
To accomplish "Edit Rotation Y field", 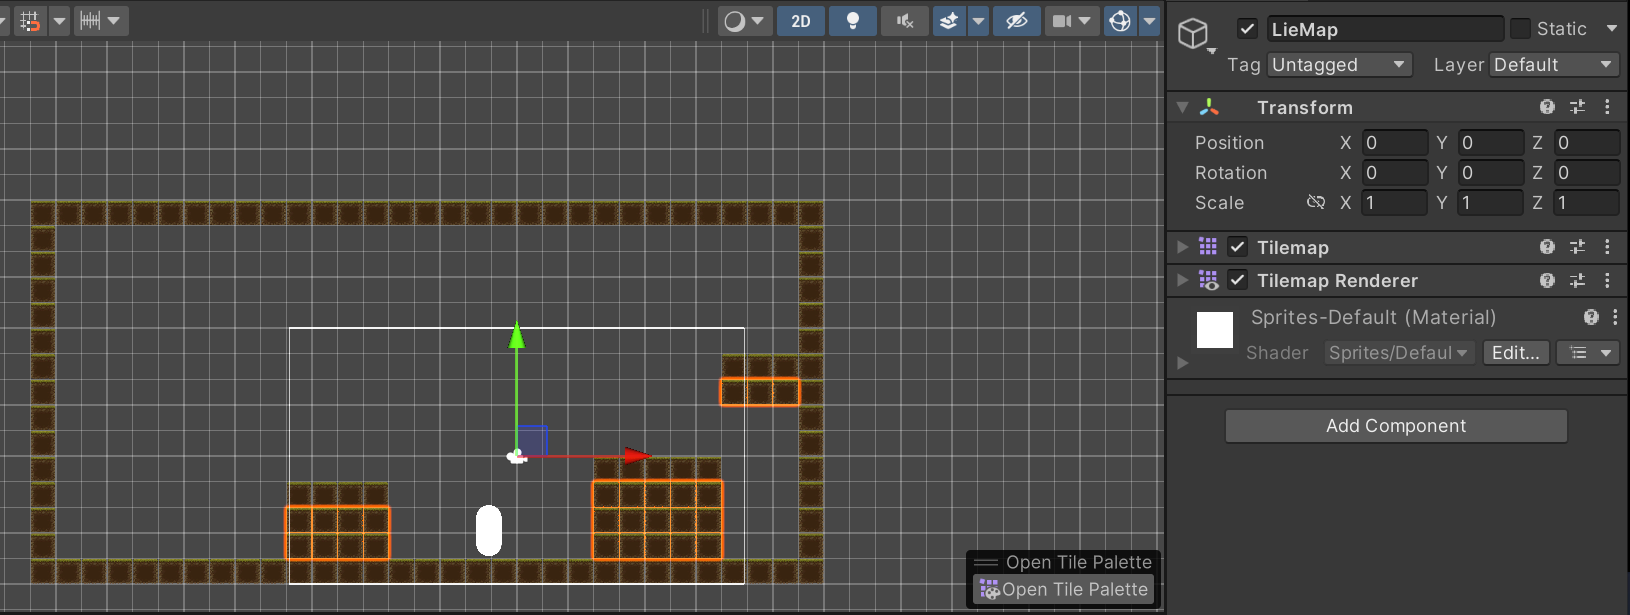I will pyautogui.click(x=1491, y=173).
